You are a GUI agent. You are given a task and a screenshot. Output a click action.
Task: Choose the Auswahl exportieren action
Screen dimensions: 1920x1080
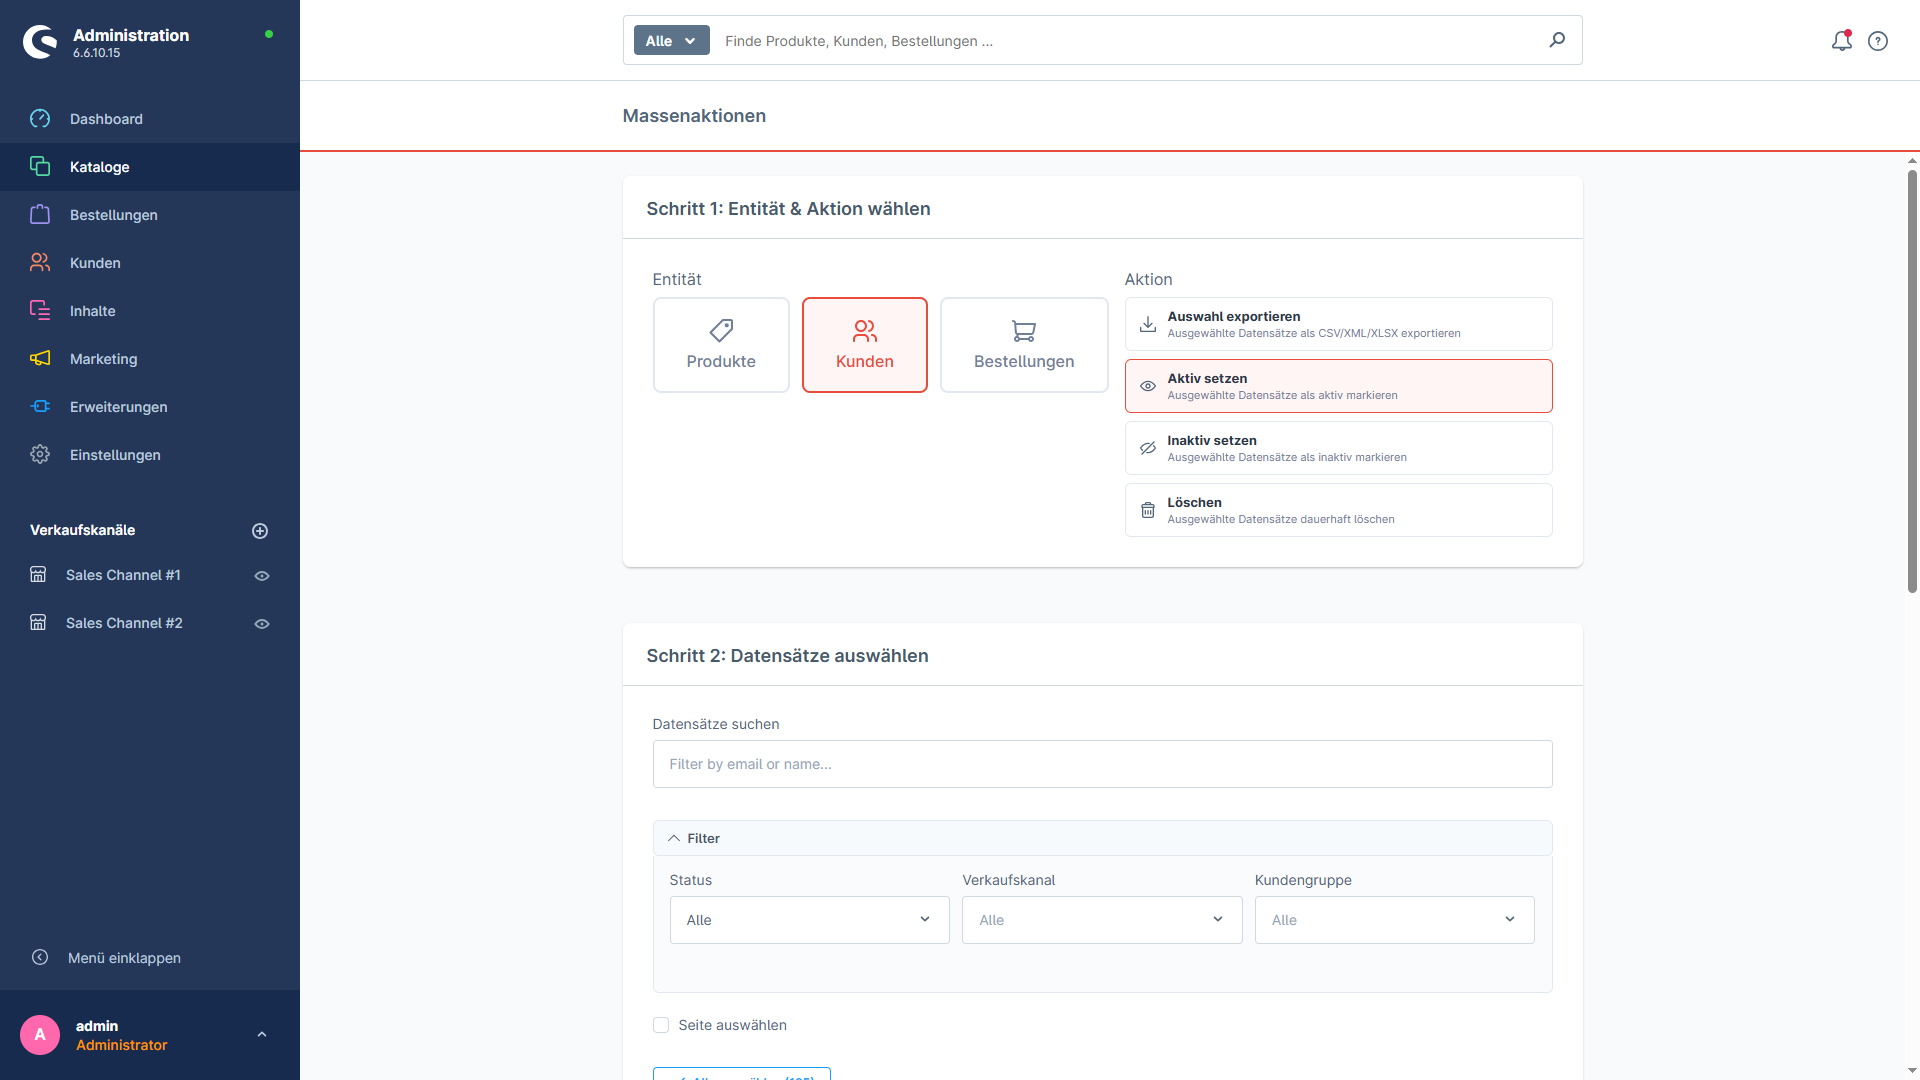(1338, 324)
